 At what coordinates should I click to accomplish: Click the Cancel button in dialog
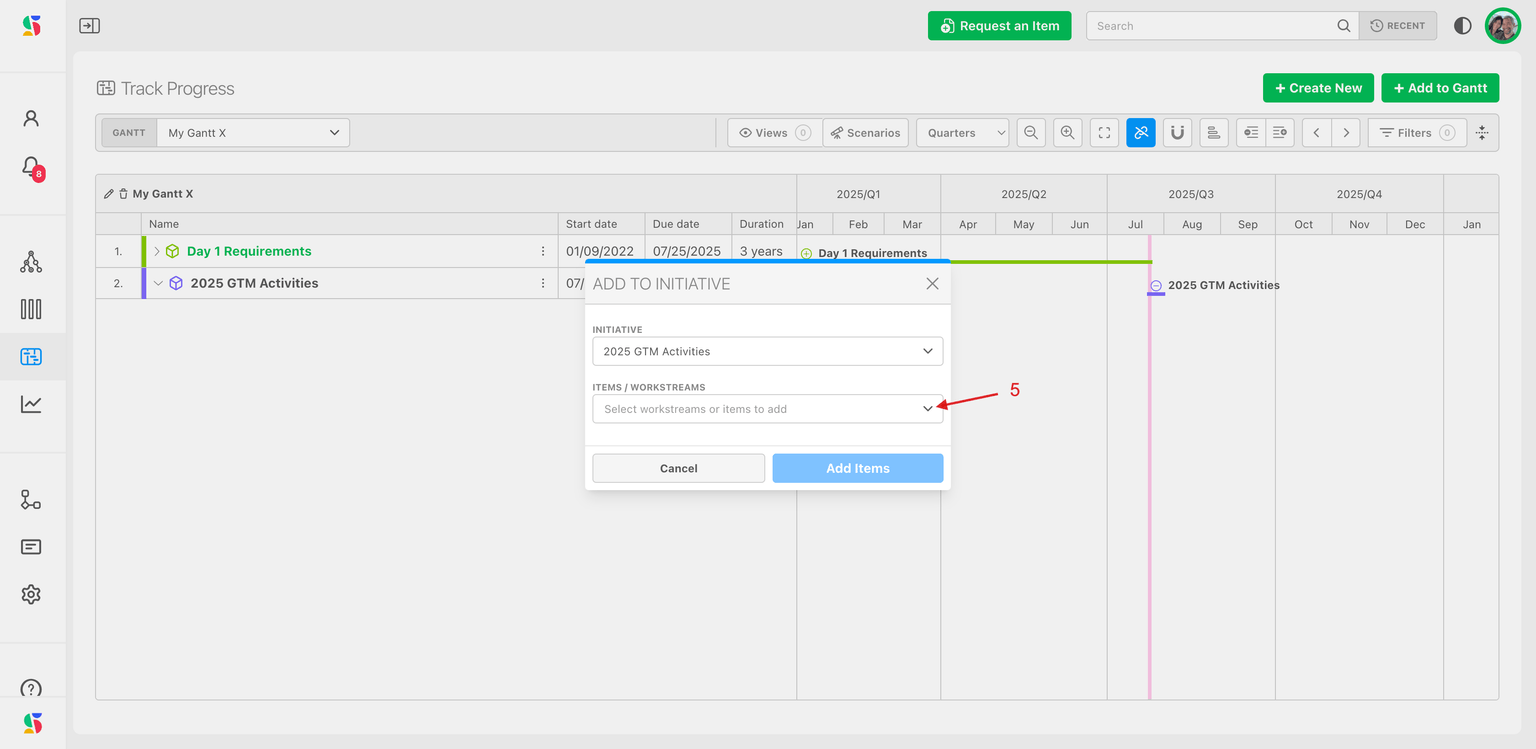[678, 468]
